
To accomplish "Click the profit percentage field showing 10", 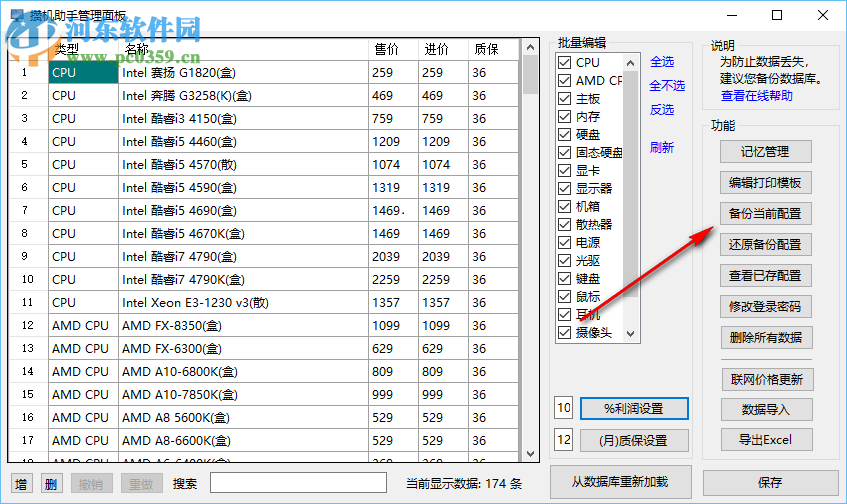I will pos(563,408).
